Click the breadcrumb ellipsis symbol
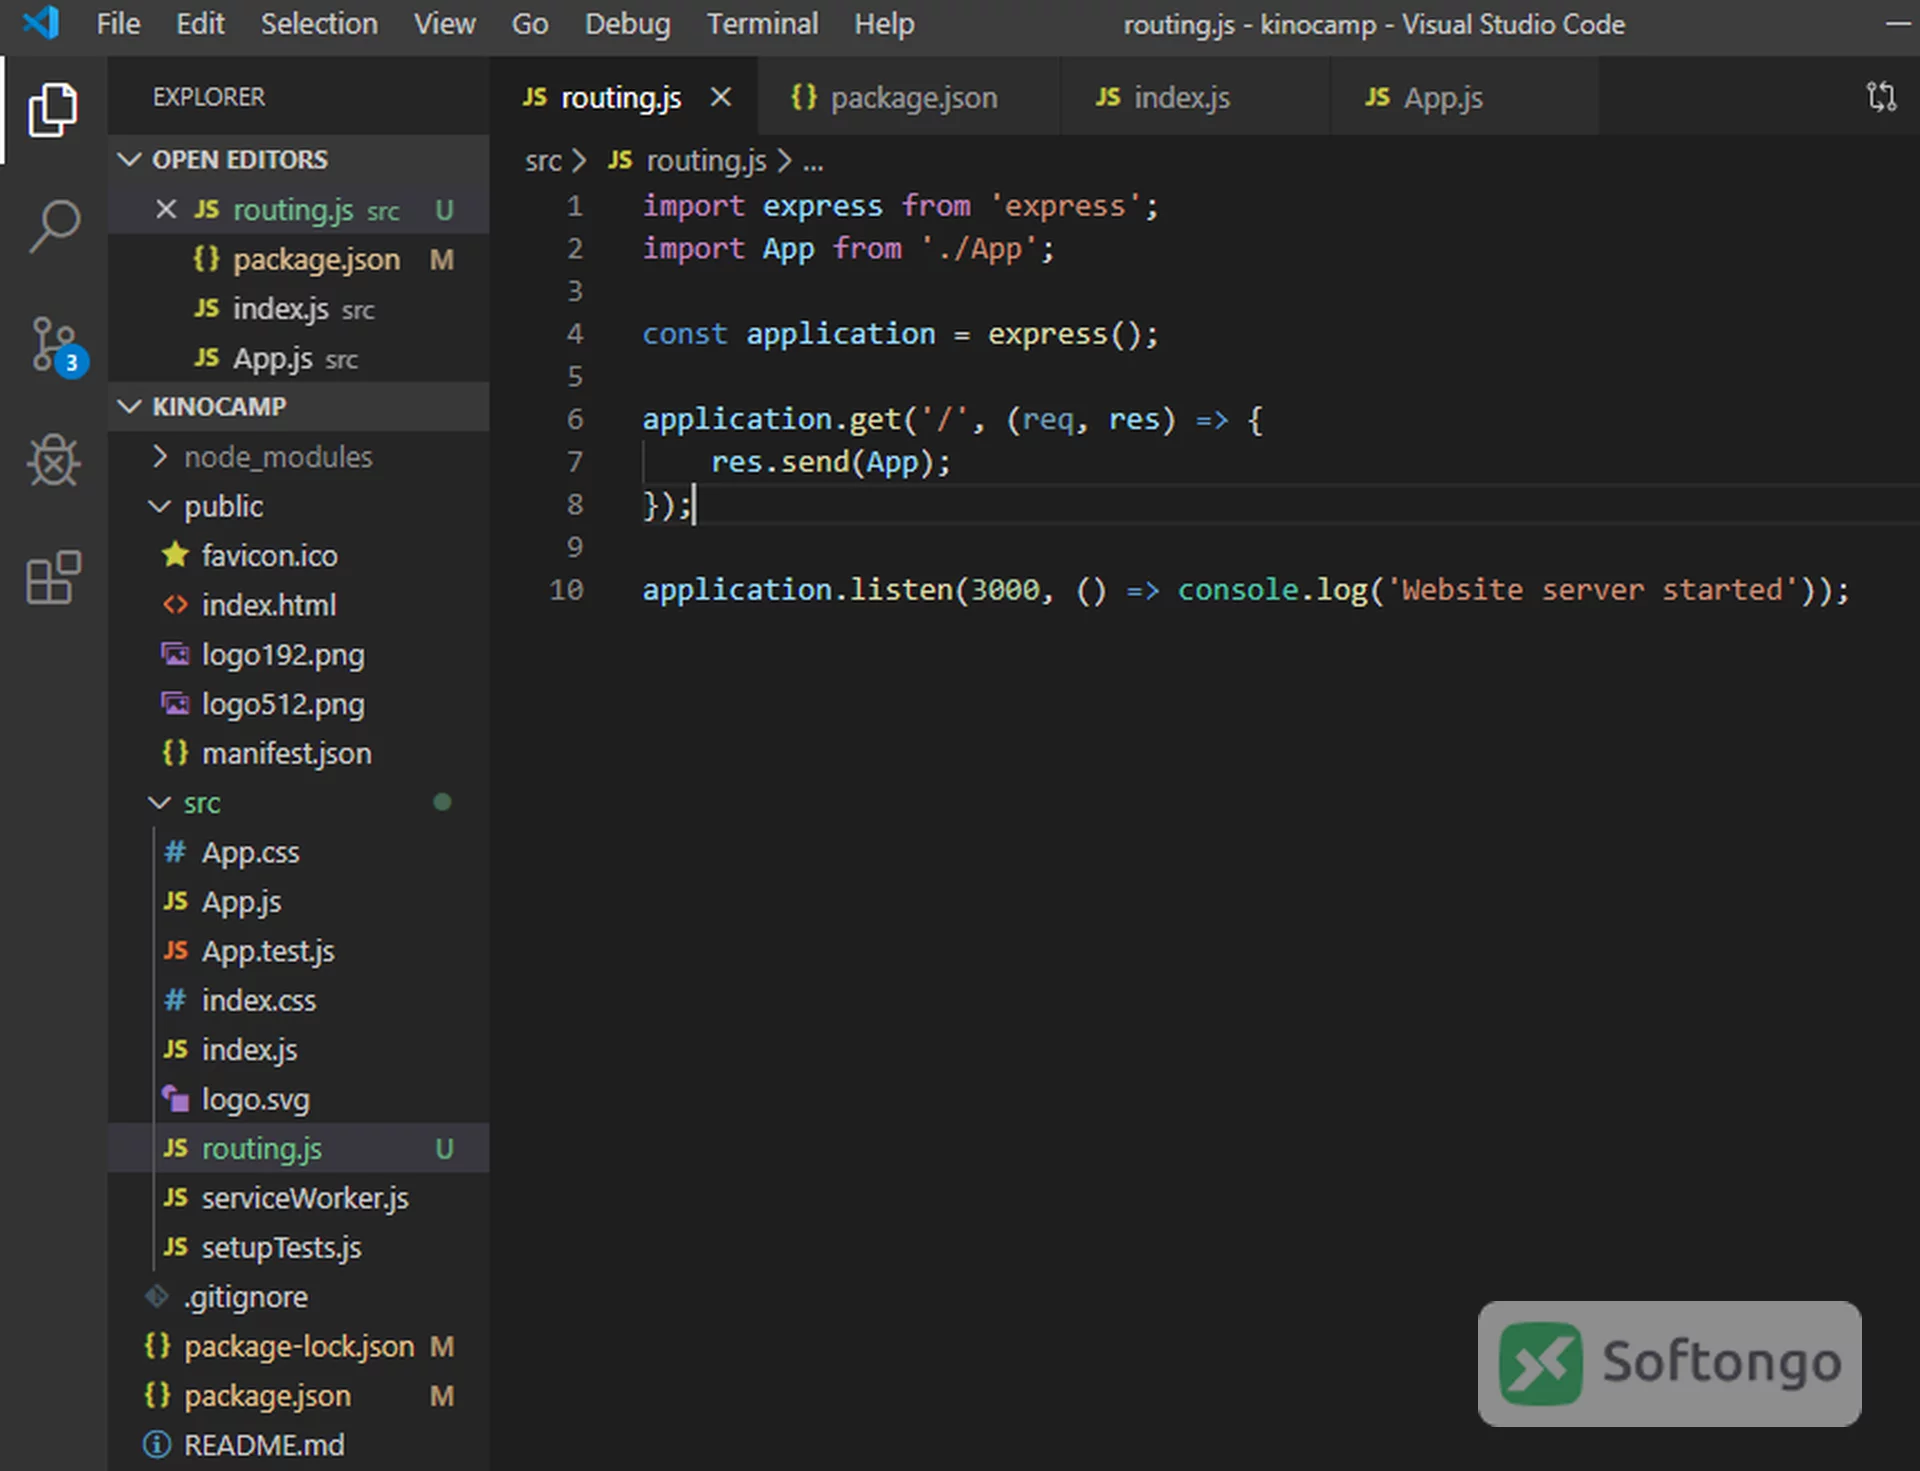 [813, 161]
